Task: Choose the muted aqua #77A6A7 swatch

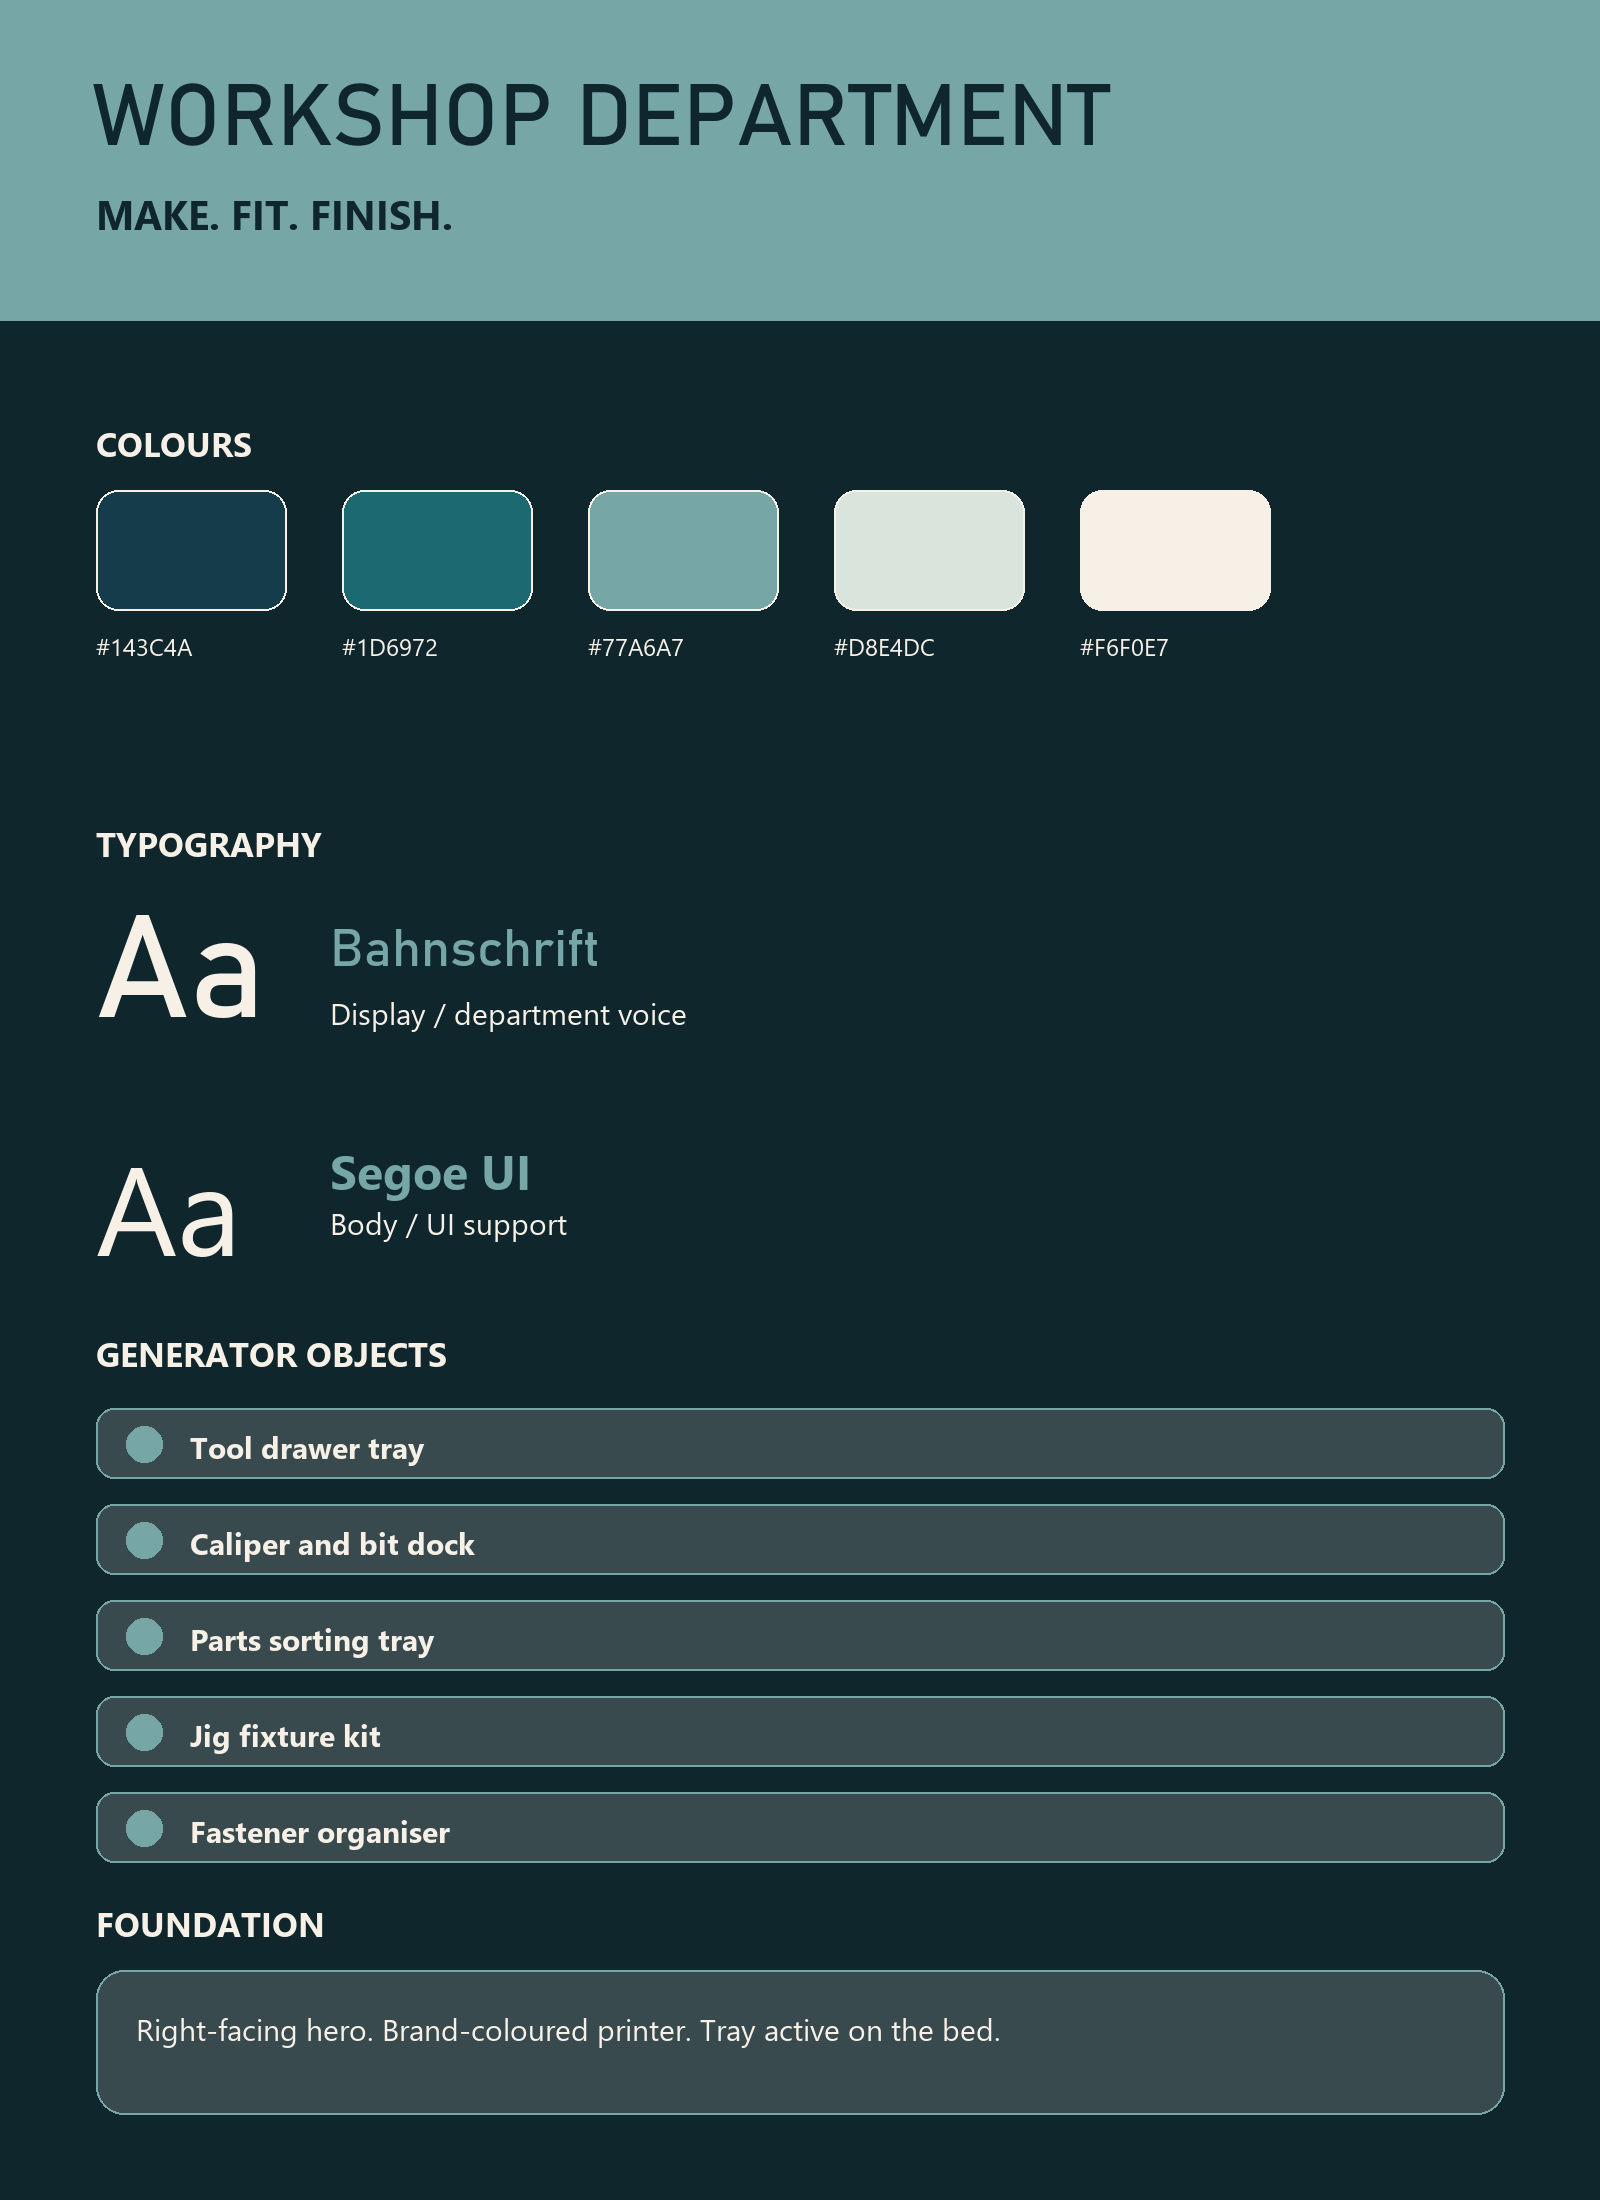Action: [683, 550]
